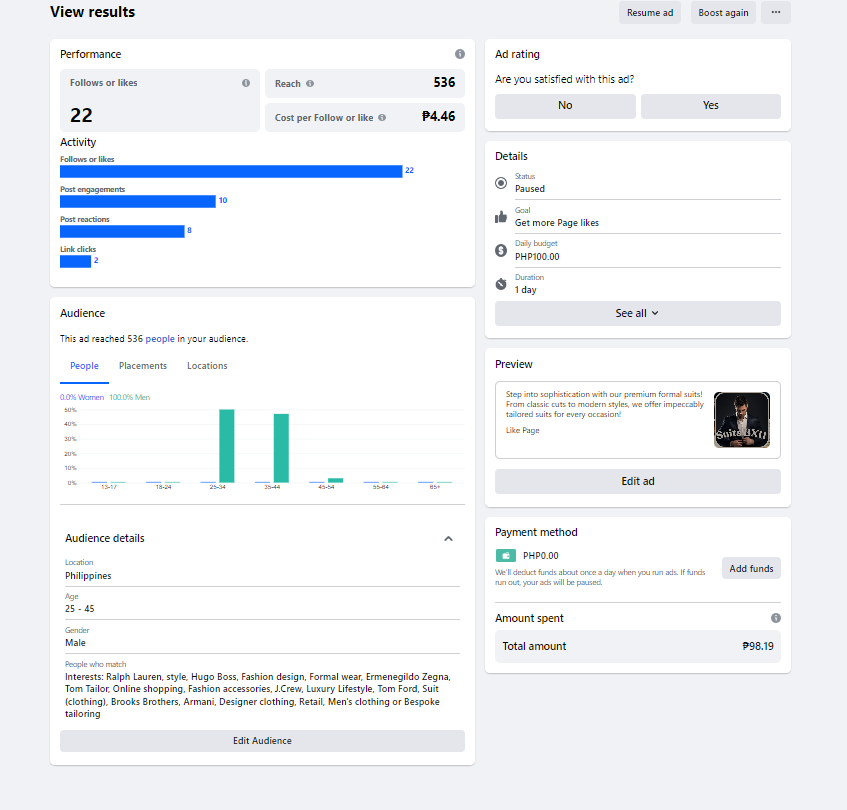Click info icon beside Cost per Follow
The image size is (847, 810).
tap(383, 118)
